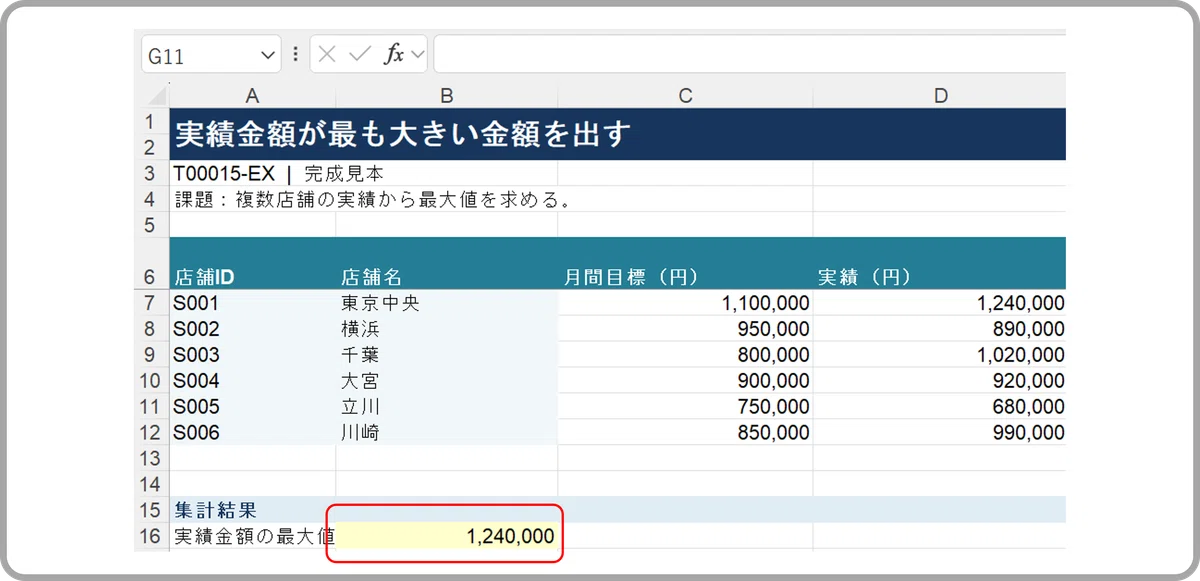The height and width of the screenshot is (581, 1200).
Task: Click the Name Box showing G11
Action: 211,55
